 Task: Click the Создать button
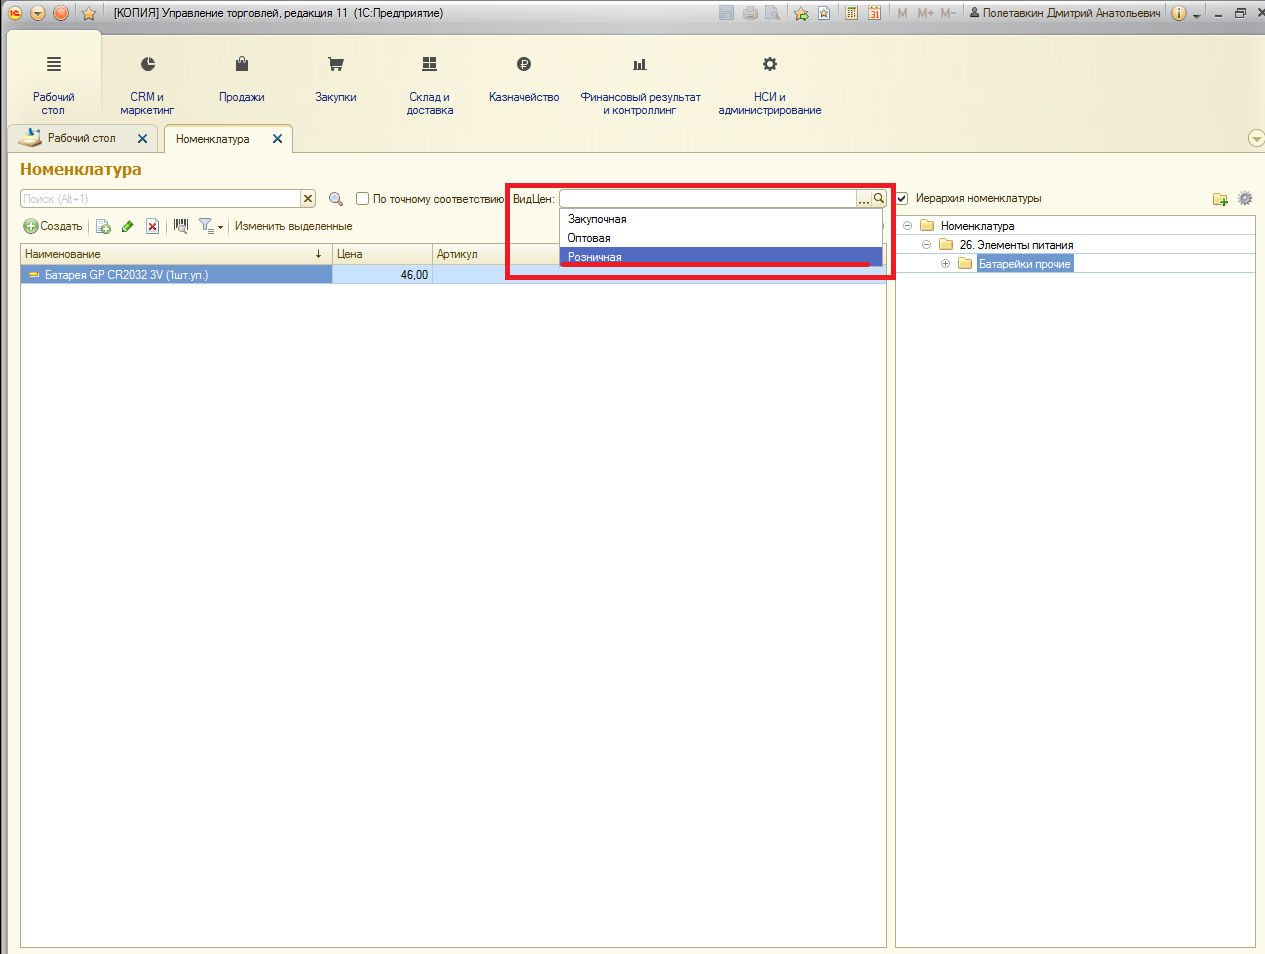tap(53, 226)
